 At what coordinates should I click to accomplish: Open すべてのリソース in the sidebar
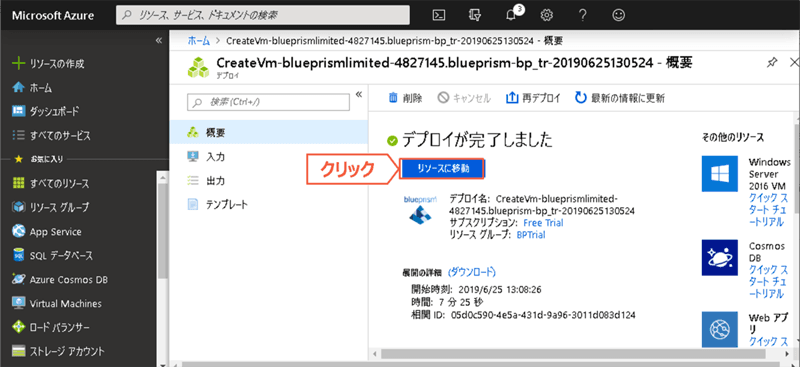point(51,183)
